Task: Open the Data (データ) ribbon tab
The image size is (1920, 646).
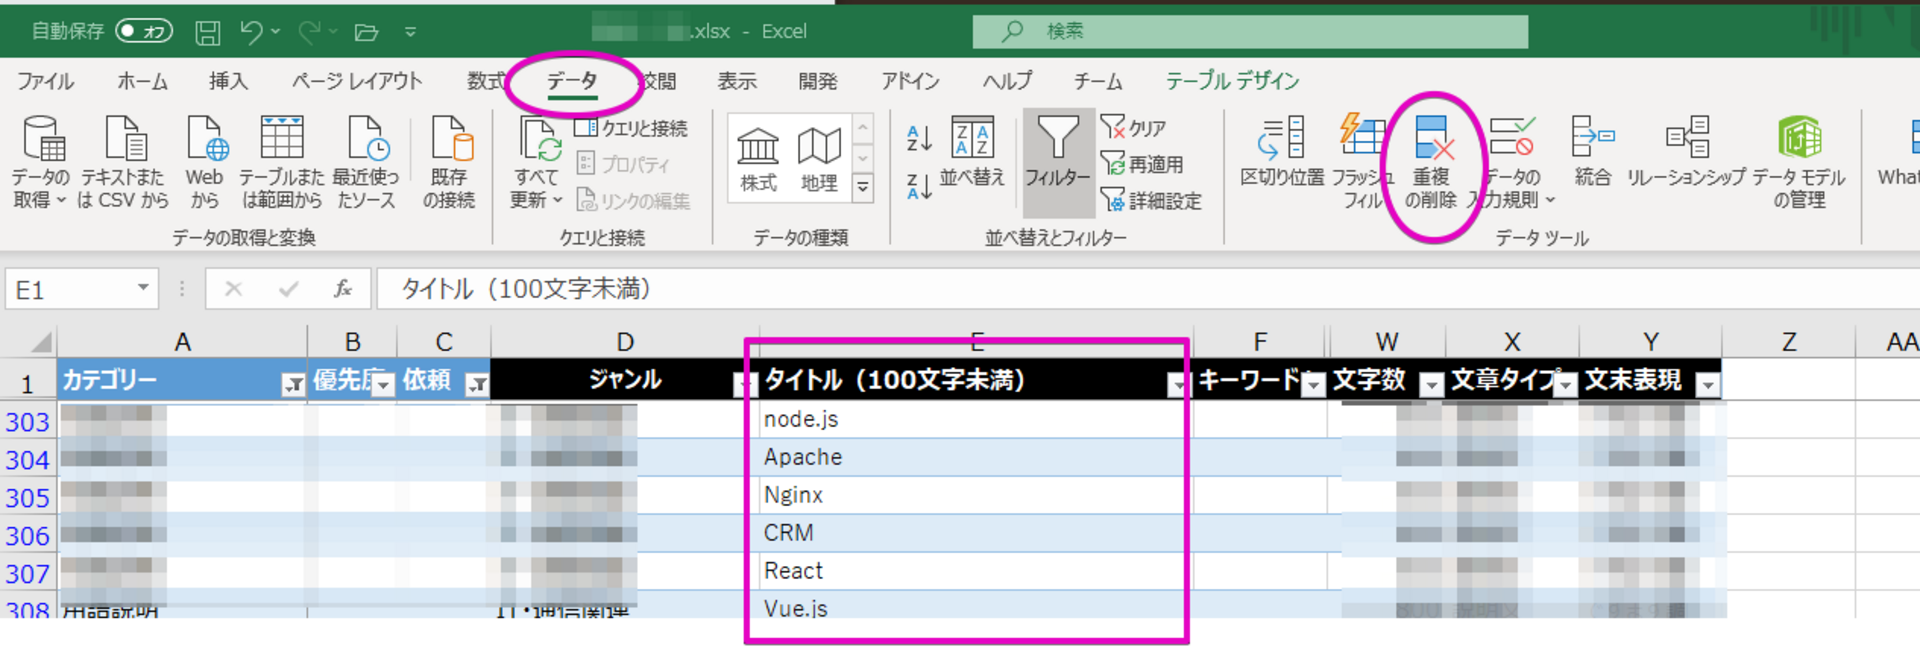Action: pos(572,81)
